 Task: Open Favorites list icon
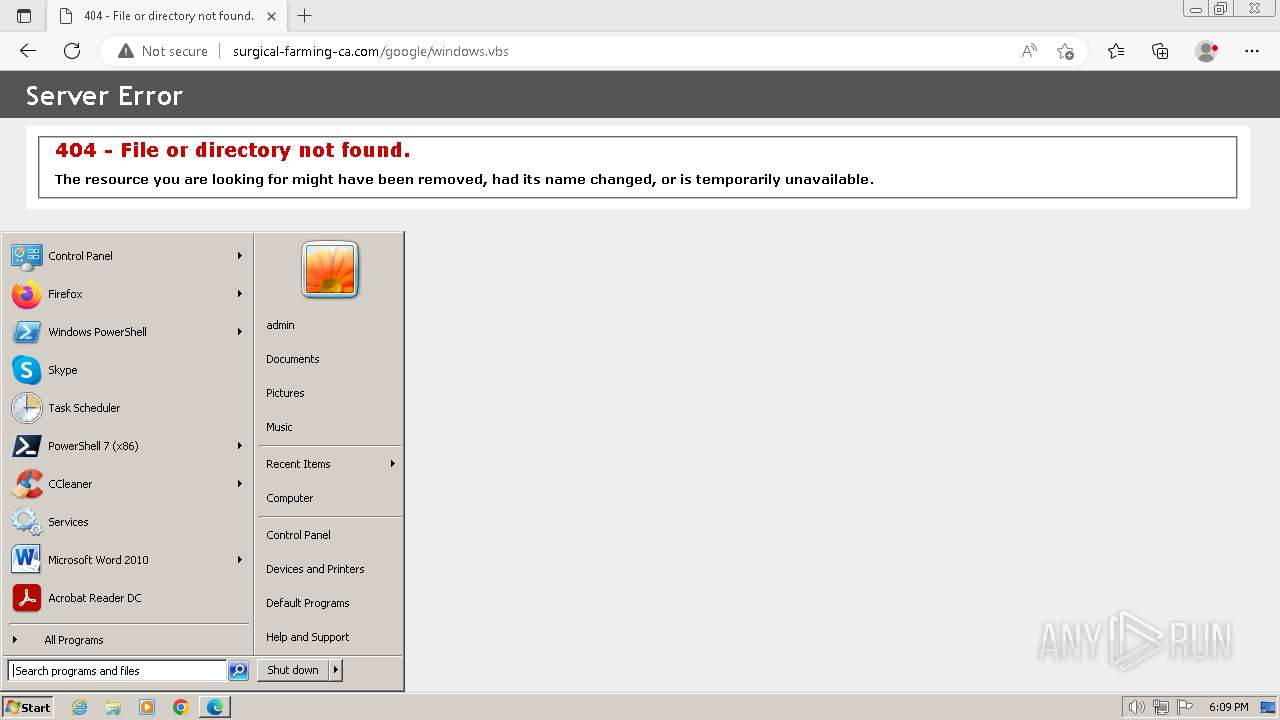1116,51
